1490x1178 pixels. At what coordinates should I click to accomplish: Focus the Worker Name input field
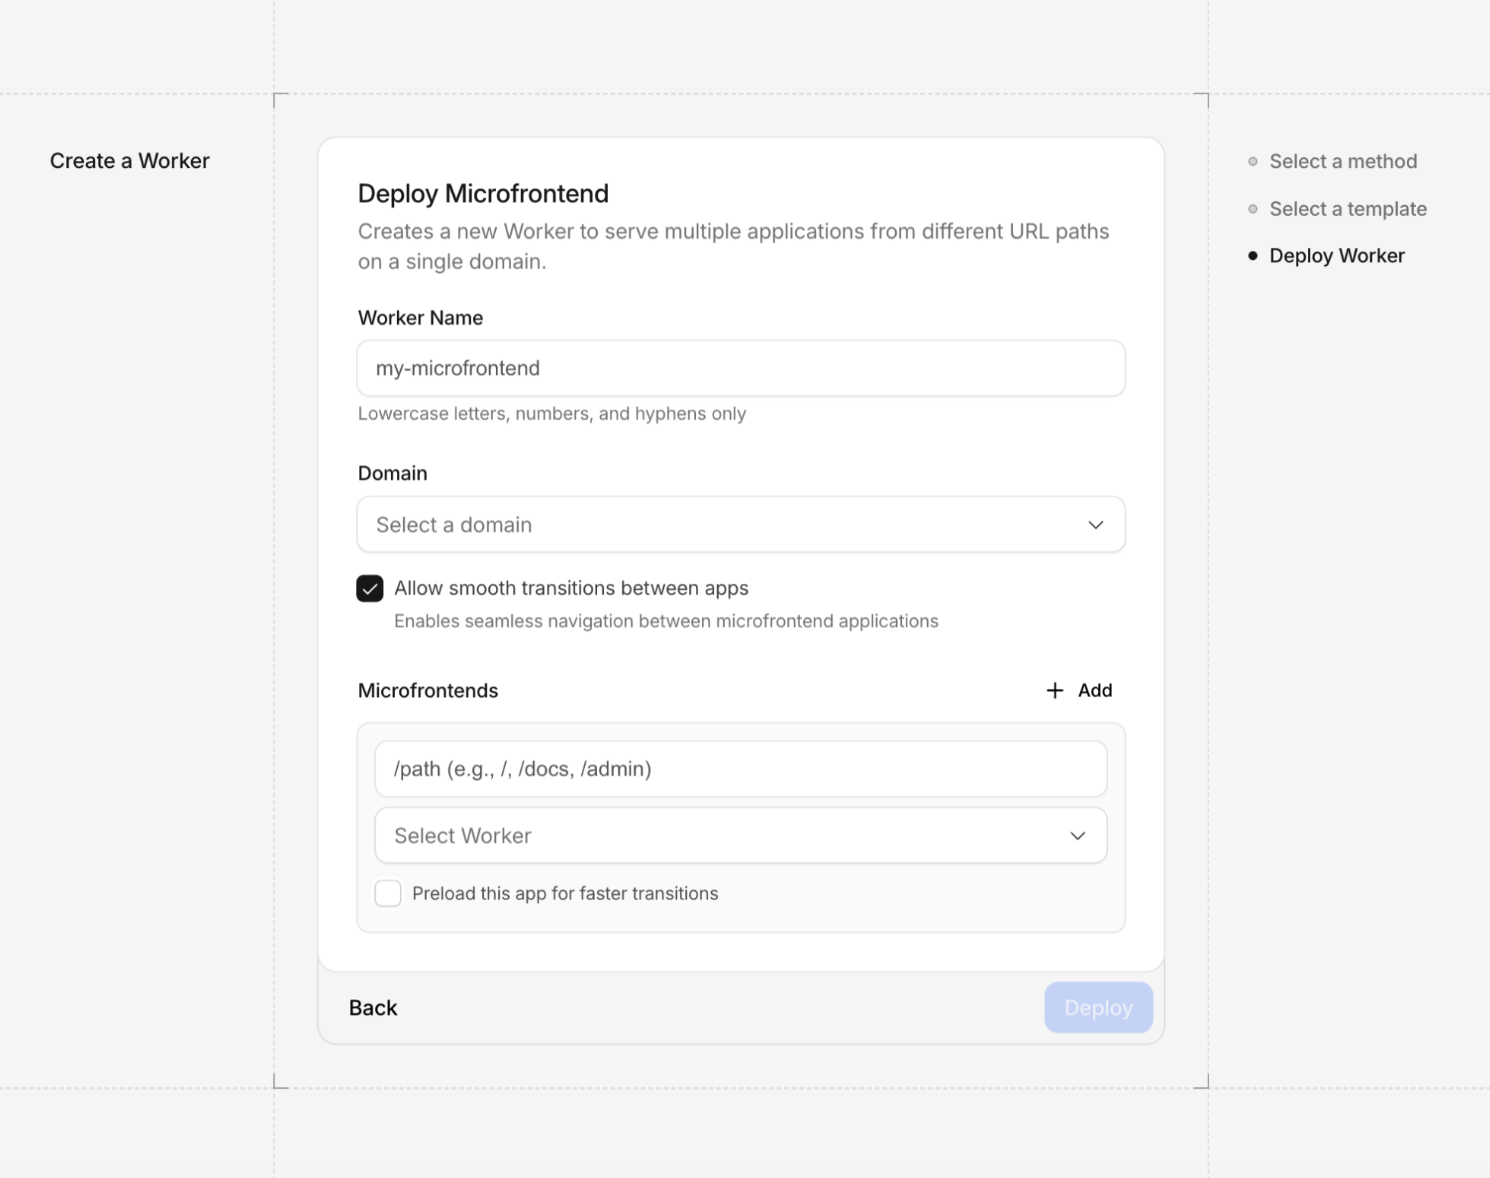click(x=740, y=369)
